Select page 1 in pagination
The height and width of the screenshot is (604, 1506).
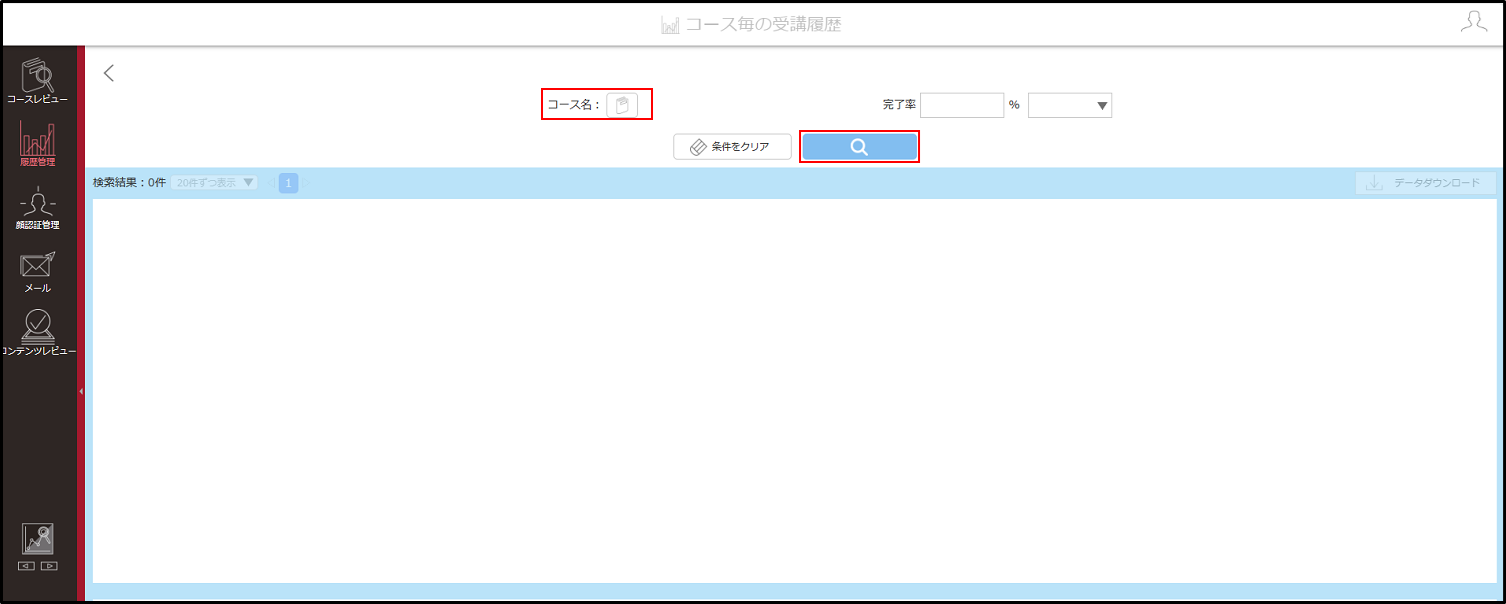click(288, 183)
